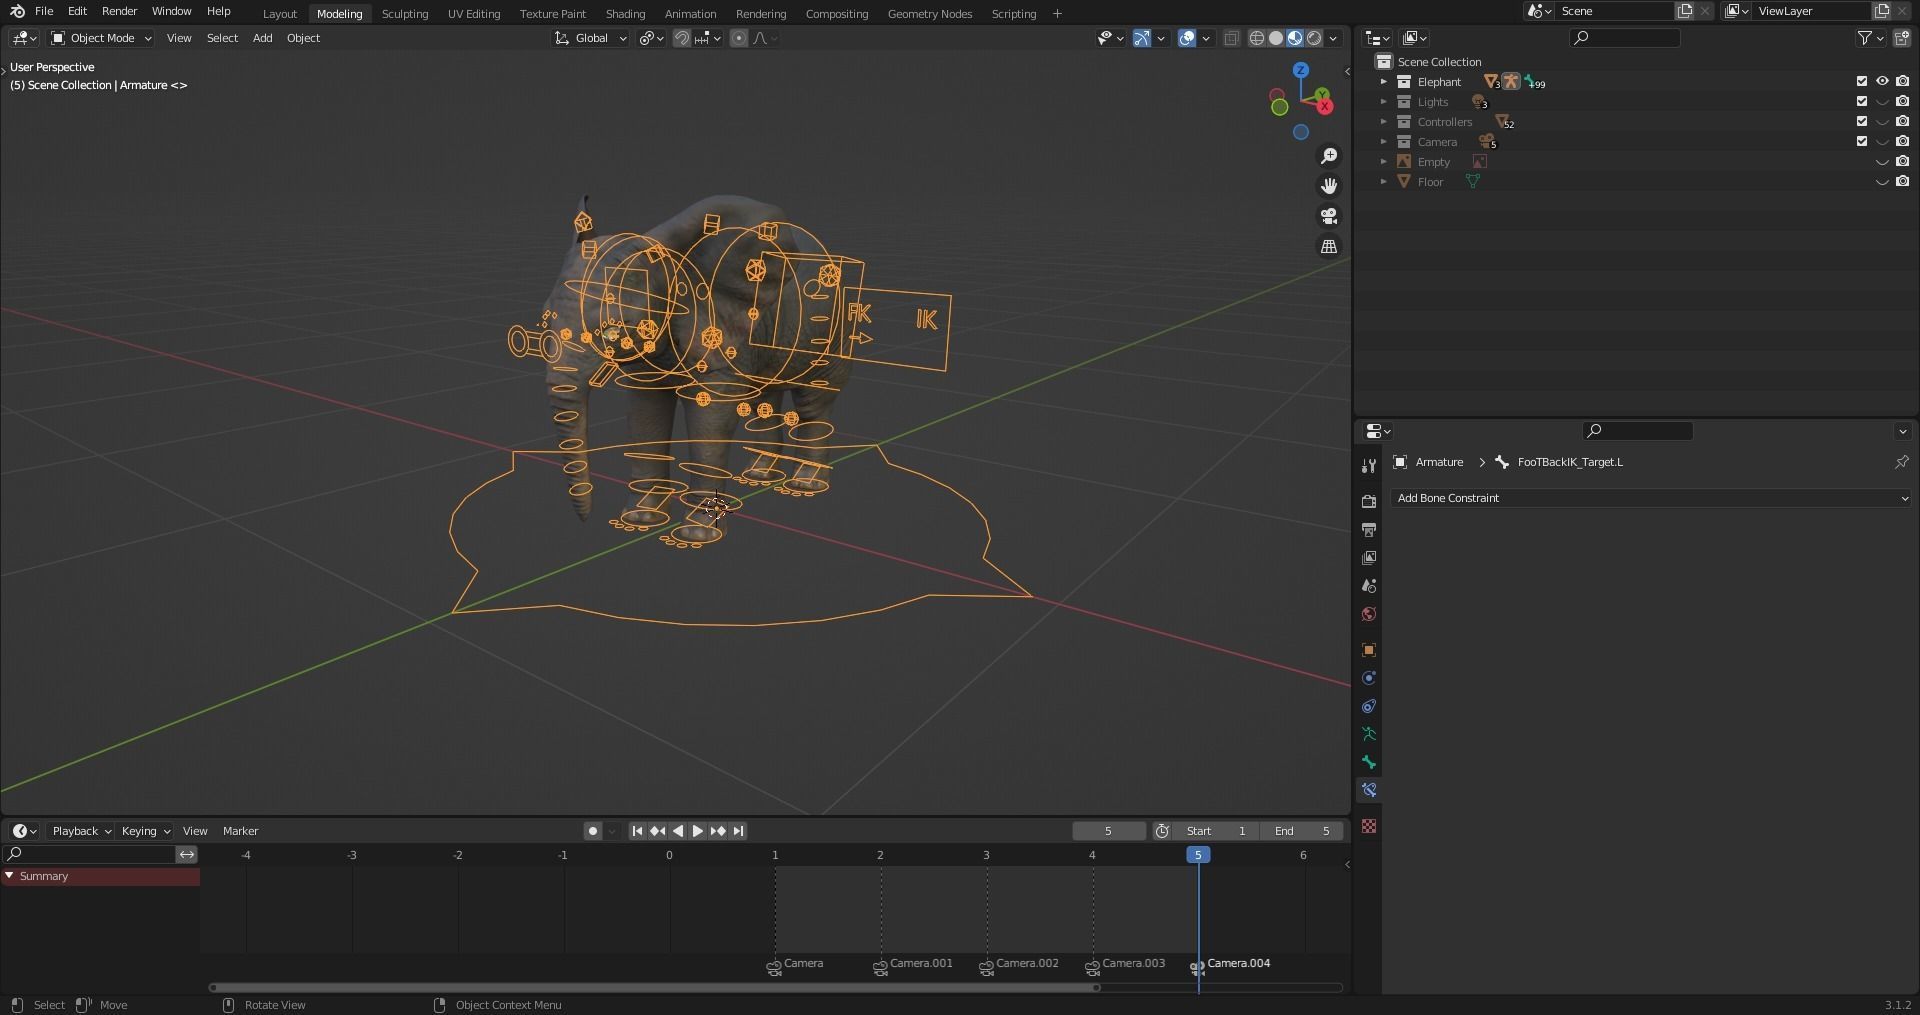
Task: Open the Bone Constraint properties tab
Action: pyautogui.click(x=1369, y=790)
